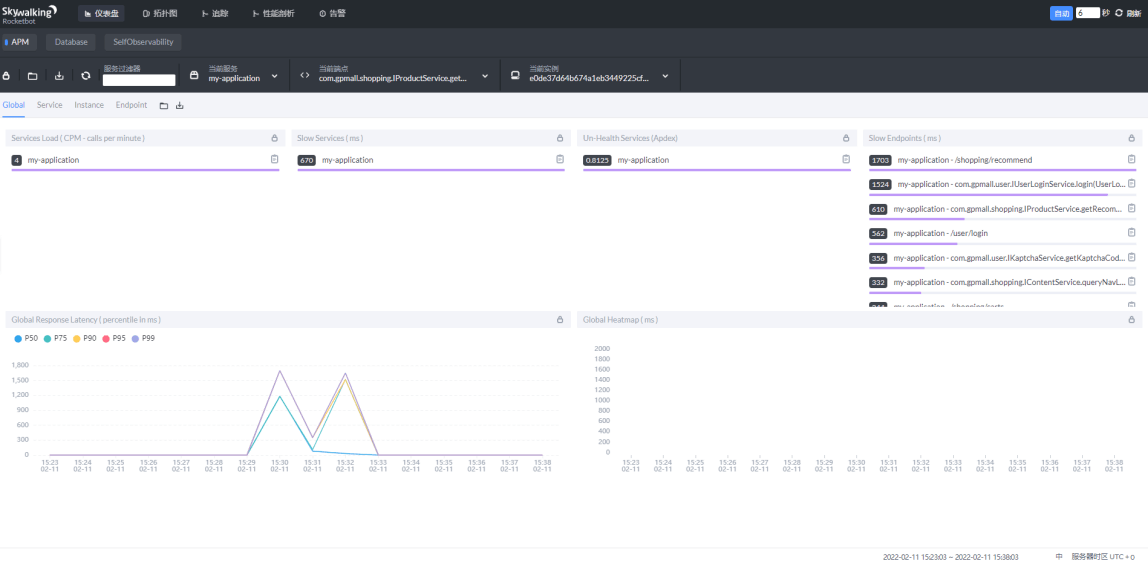Toggle the P90 legend series
1148x564 pixels.
coord(84,338)
